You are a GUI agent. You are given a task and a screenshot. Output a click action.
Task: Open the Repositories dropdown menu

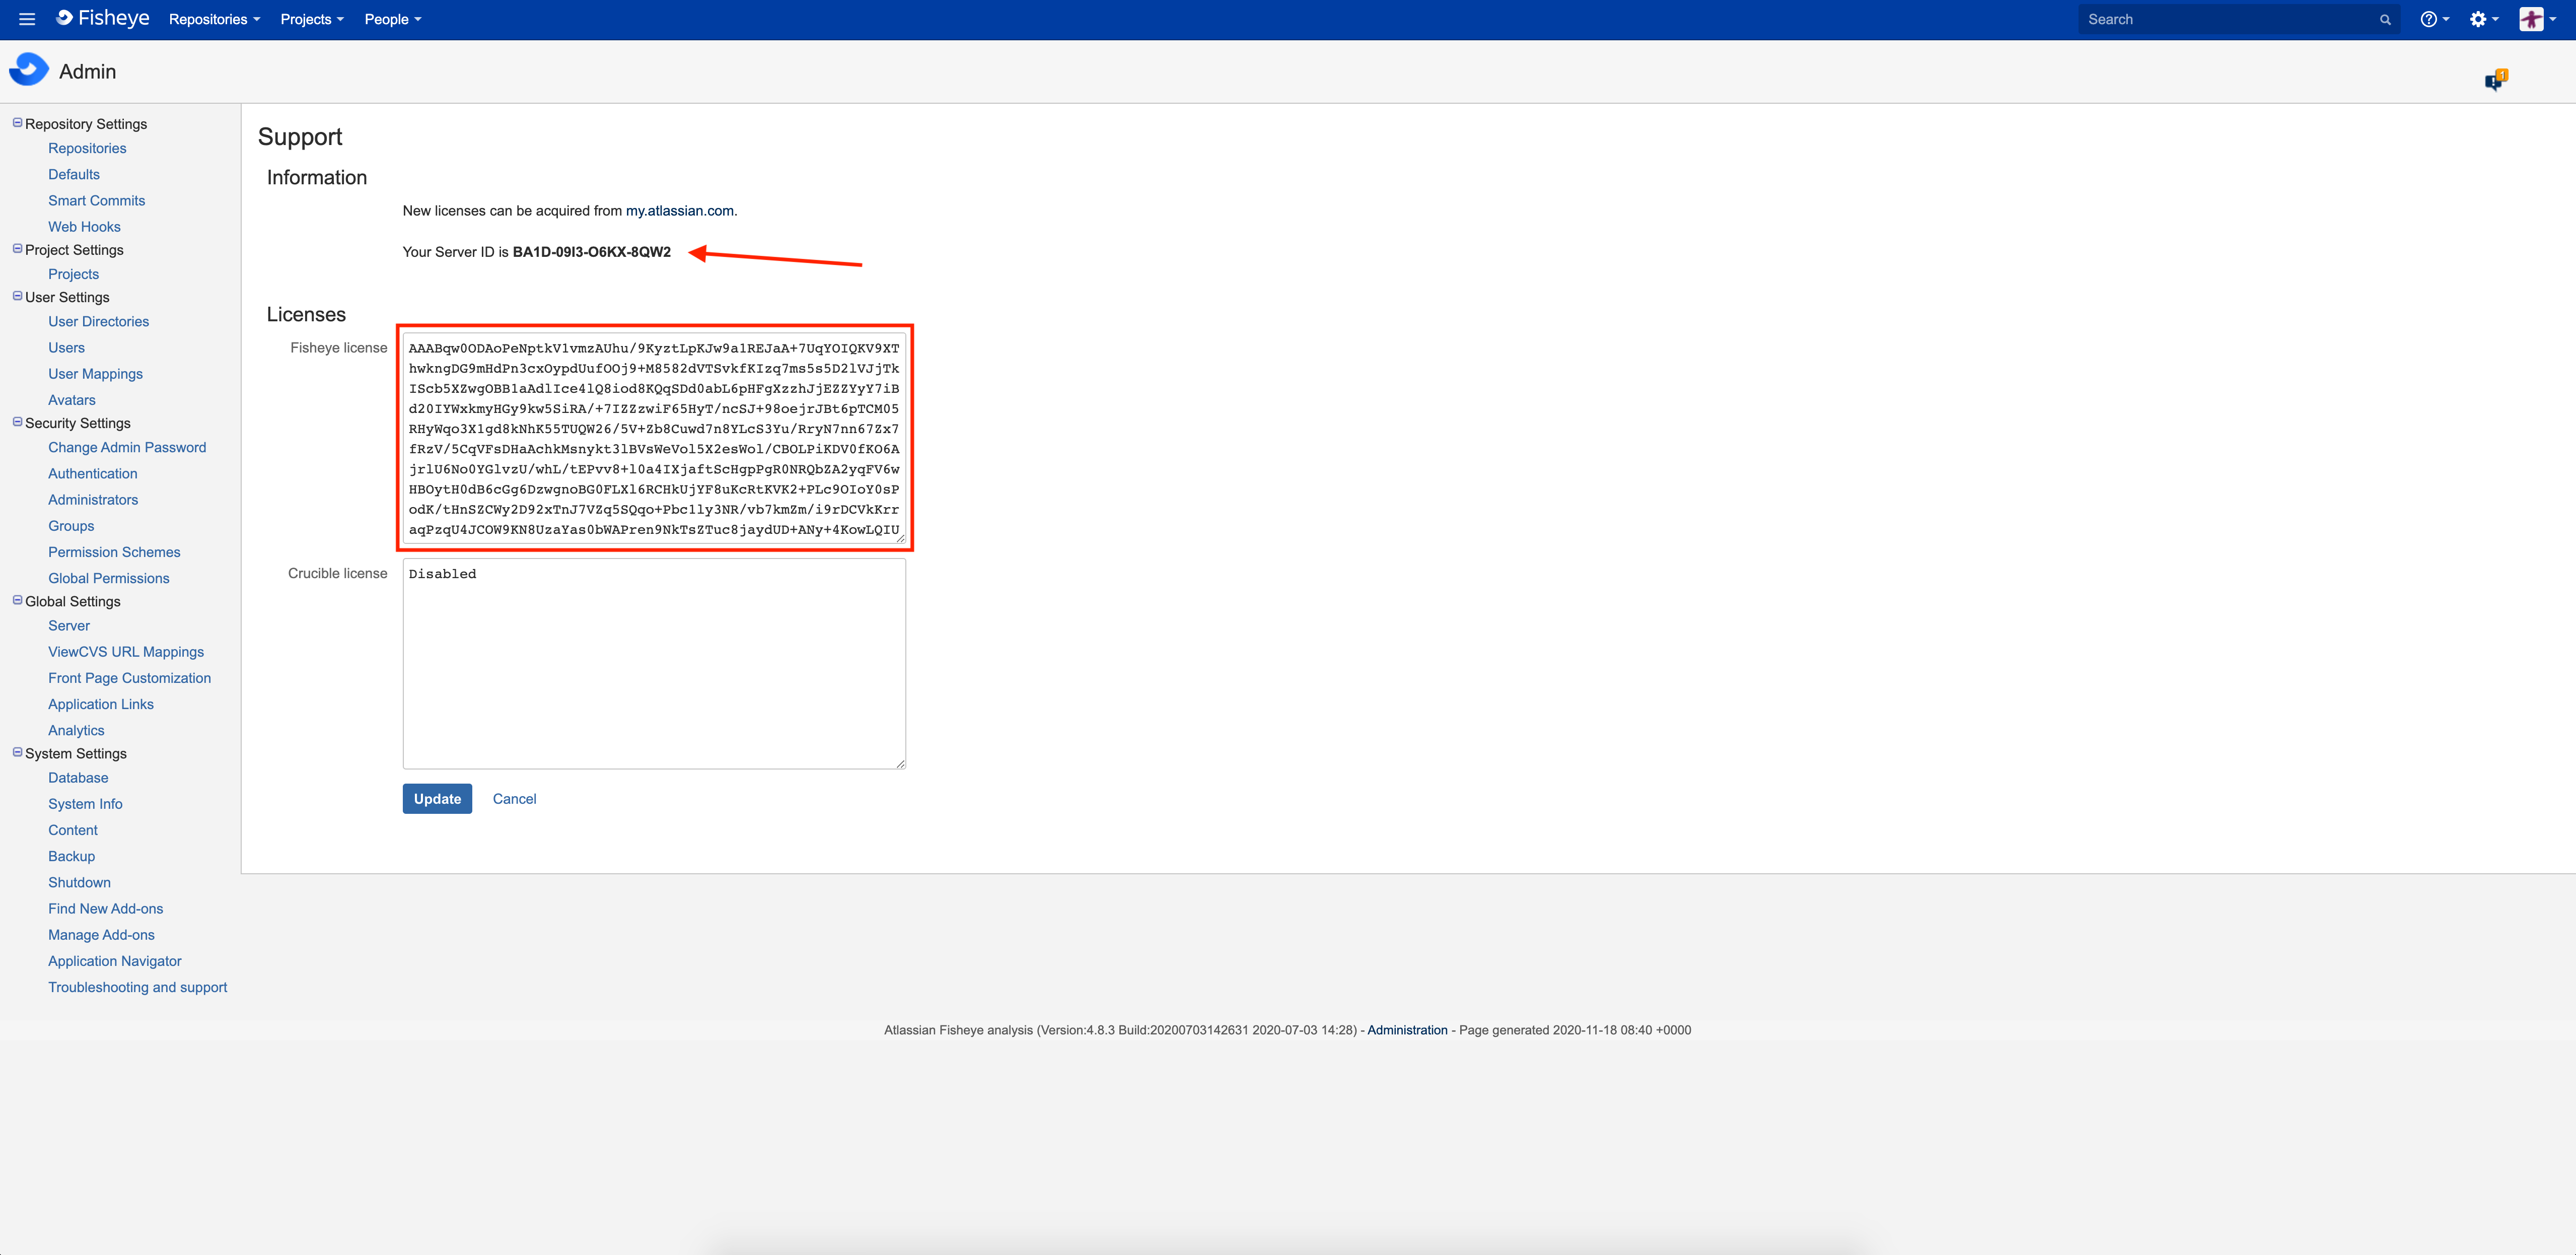[214, 19]
